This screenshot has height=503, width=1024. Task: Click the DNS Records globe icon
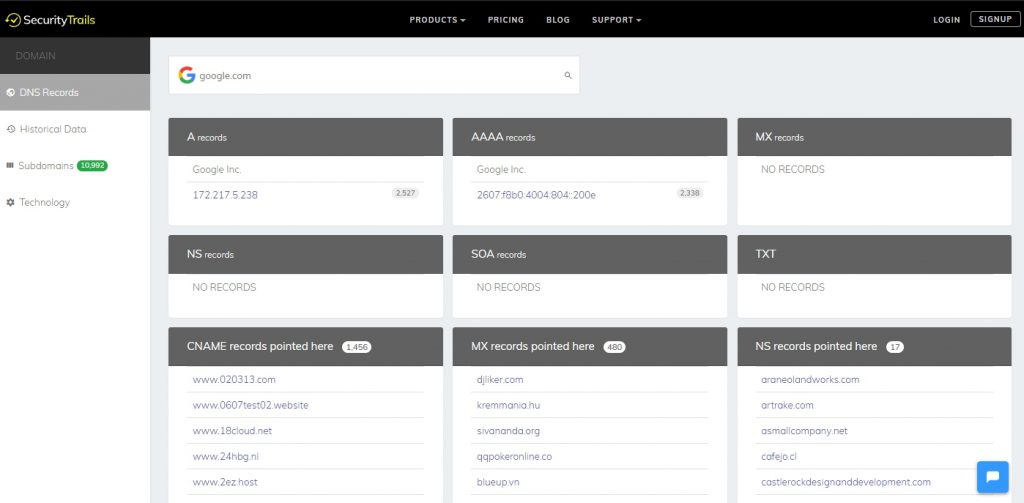(10, 93)
